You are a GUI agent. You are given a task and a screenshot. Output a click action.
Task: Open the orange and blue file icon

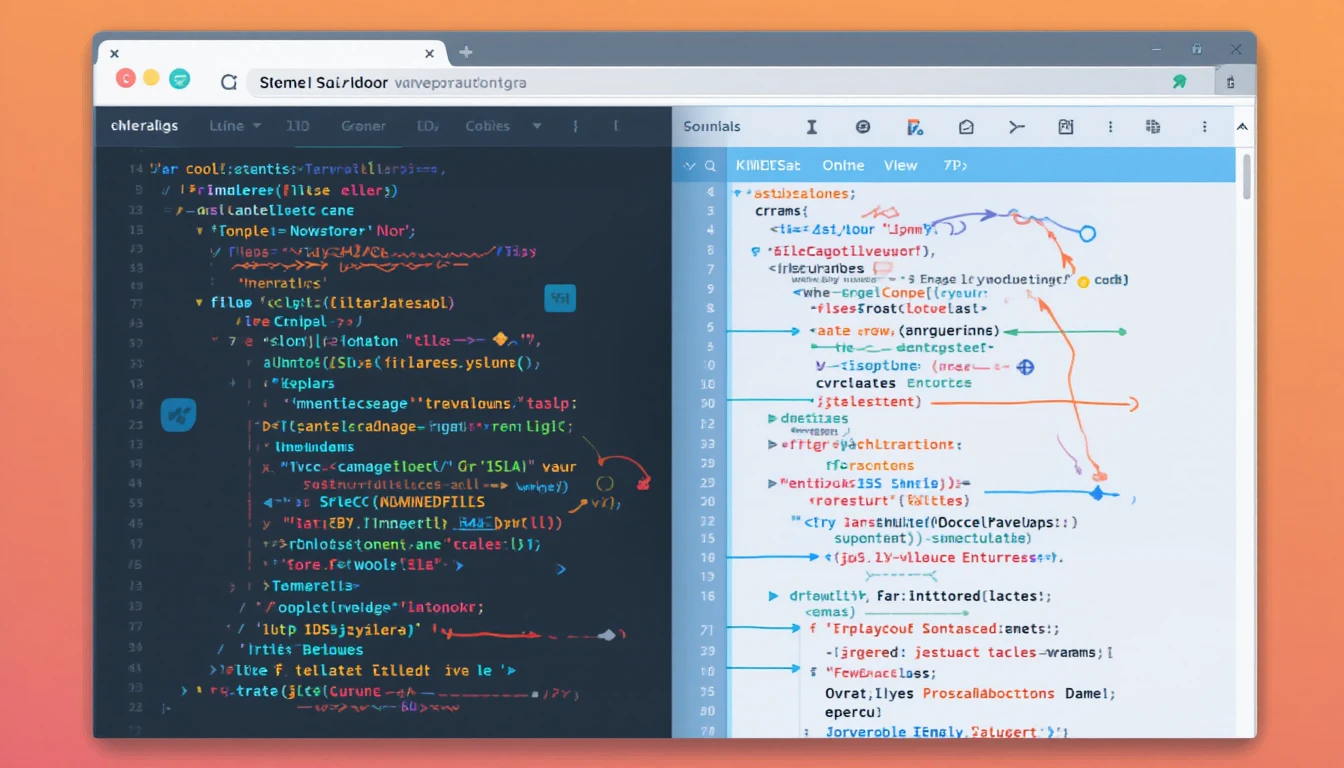(x=913, y=127)
